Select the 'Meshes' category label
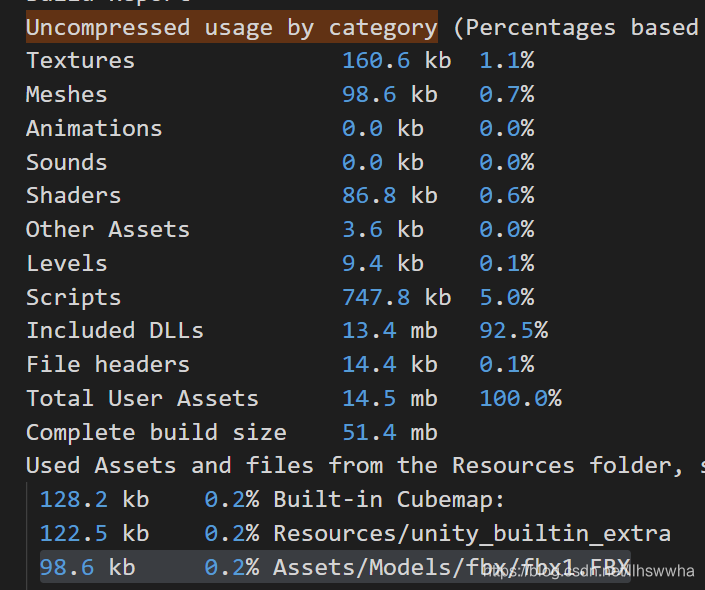Image resolution: width=705 pixels, height=590 pixels. tap(67, 94)
